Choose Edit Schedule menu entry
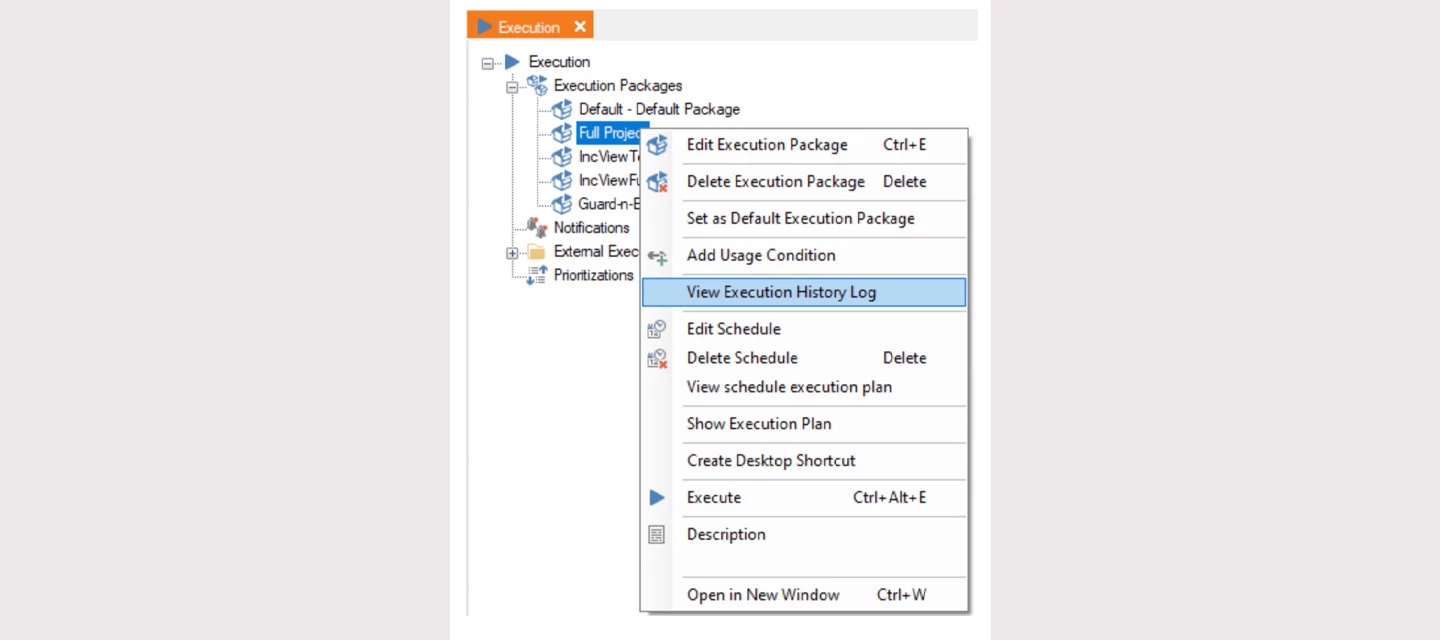This screenshot has height=640, width=1440. click(x=804, y=329)
